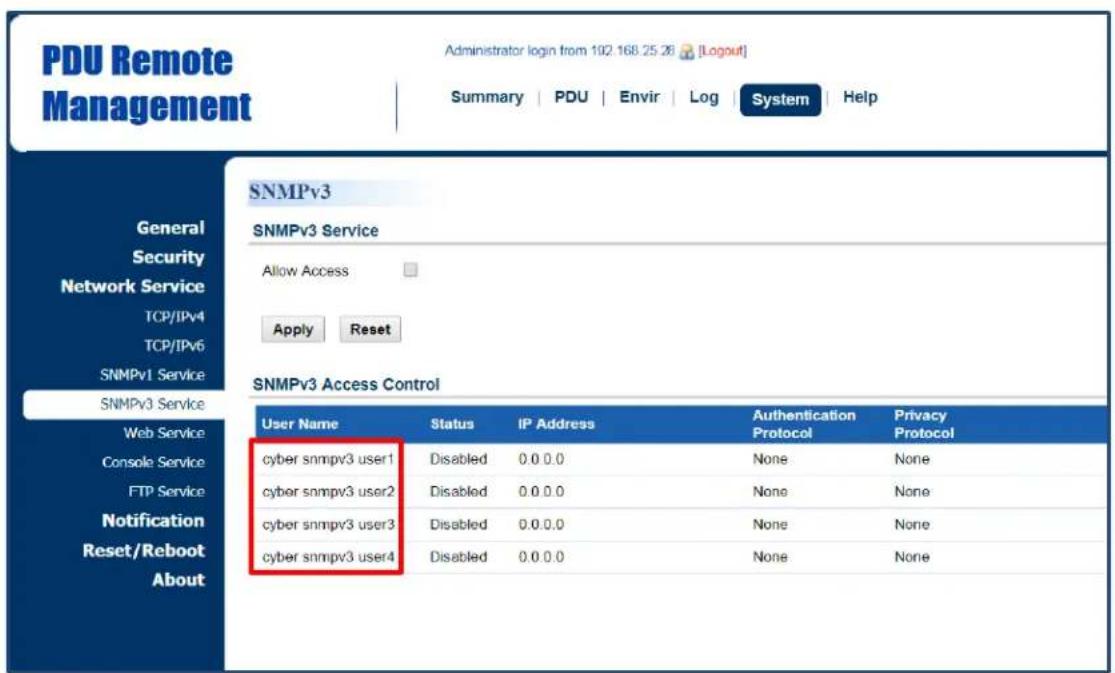Screen dimensions: 1115x673
Task: Click the IP Address column header
Action: click(x=556, y=424)
